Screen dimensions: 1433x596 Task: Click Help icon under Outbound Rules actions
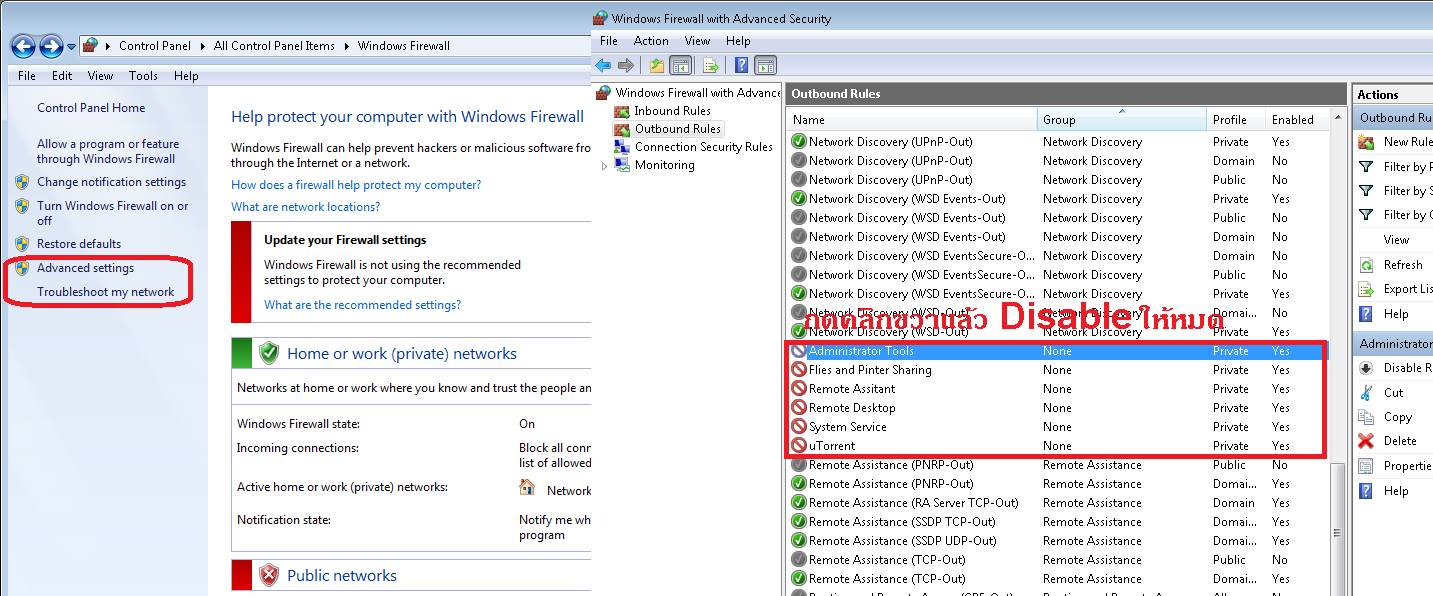coord(1366,314)
